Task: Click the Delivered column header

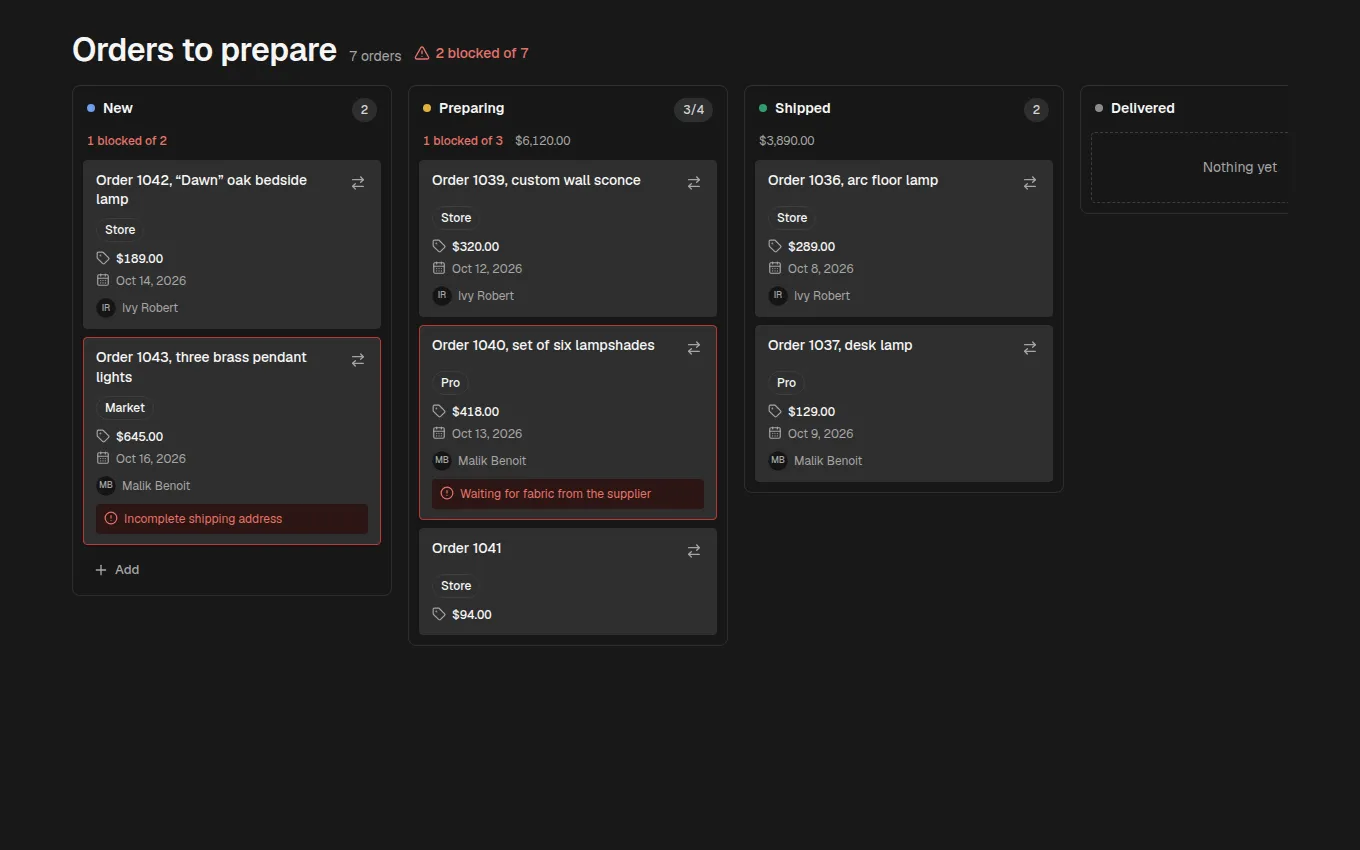Action: click(x=1143, y=108)
